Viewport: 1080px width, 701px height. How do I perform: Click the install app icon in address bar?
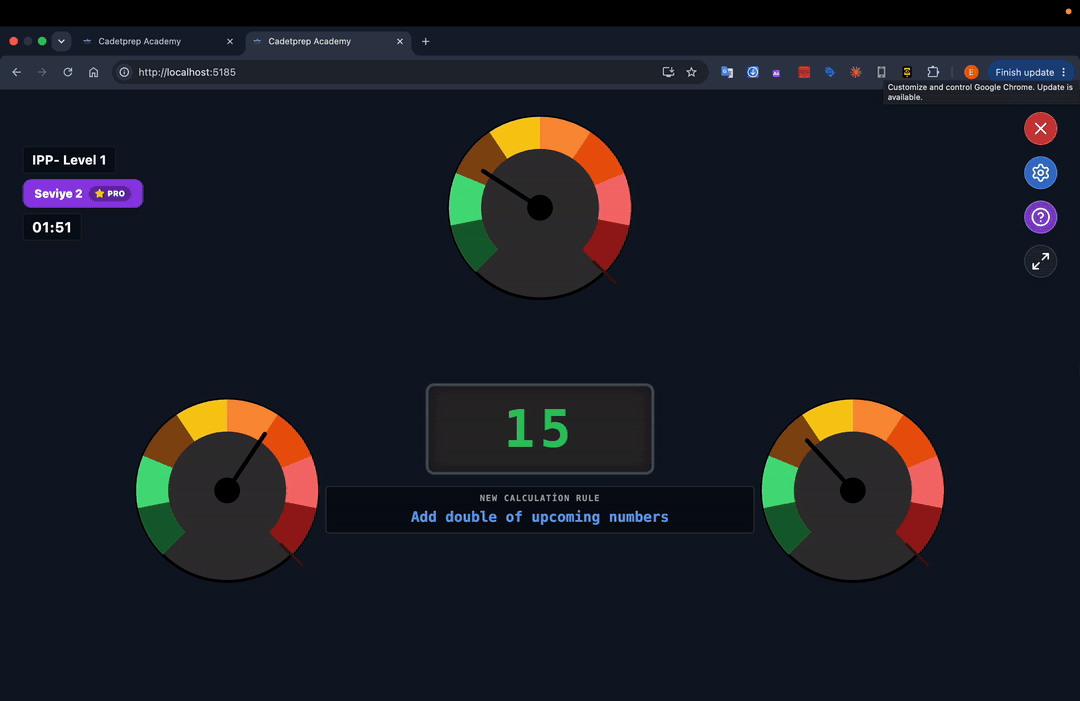(x=668, y=72)
